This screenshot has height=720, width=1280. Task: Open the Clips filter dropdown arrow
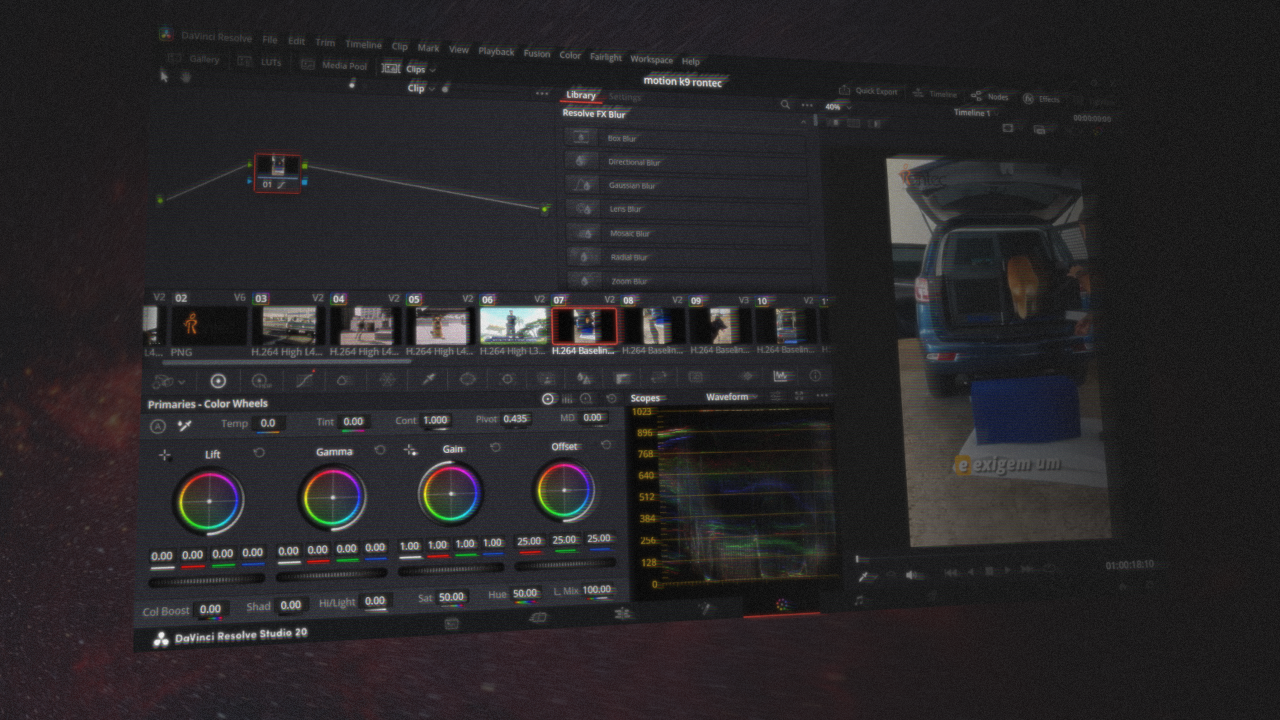(x=432, y=70)
